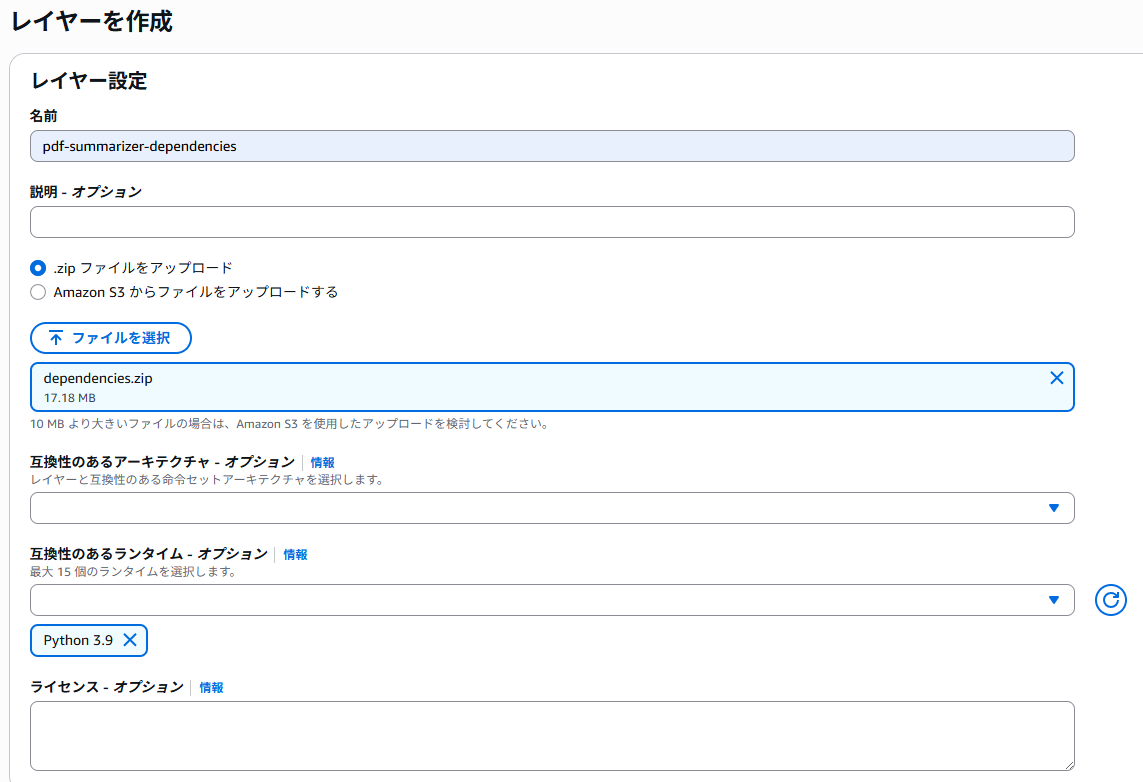Click the Amazon S3 からファイルをアップロードする label

click(195, 292)
